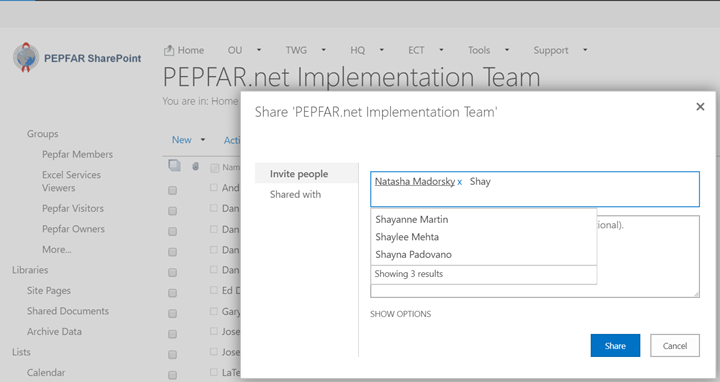Open Excel Services Viewers group
Viewport: 720px width, 382px height.
coord(71,181)
